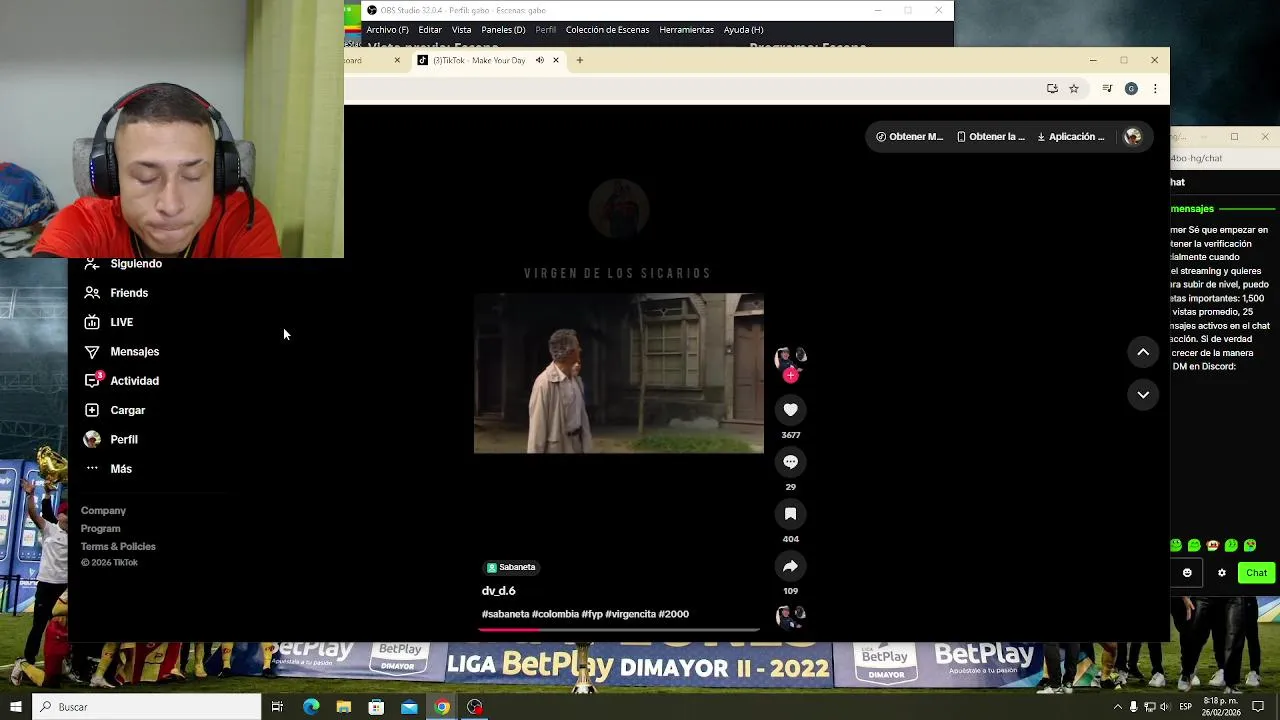1280x720 pixels.
Task: Bookmark the video with the save icon
Action: click(x=790, y=514)
